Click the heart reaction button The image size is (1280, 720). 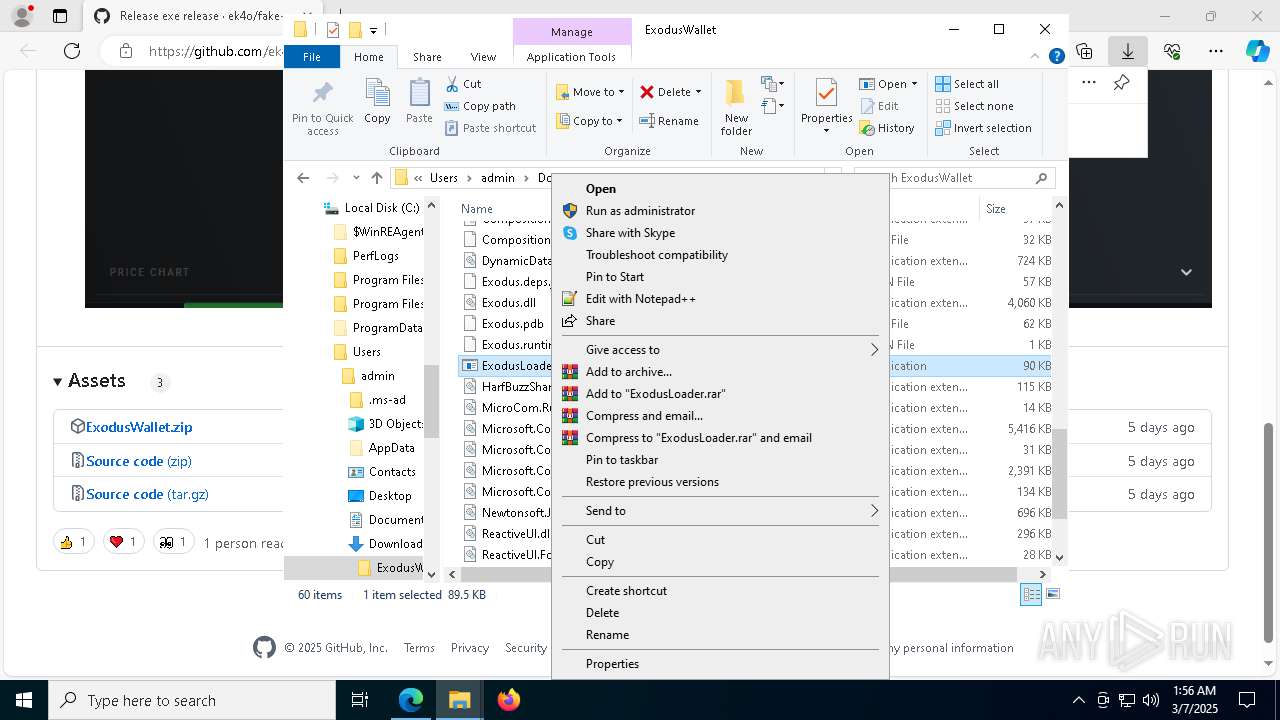tap(124, 542)
